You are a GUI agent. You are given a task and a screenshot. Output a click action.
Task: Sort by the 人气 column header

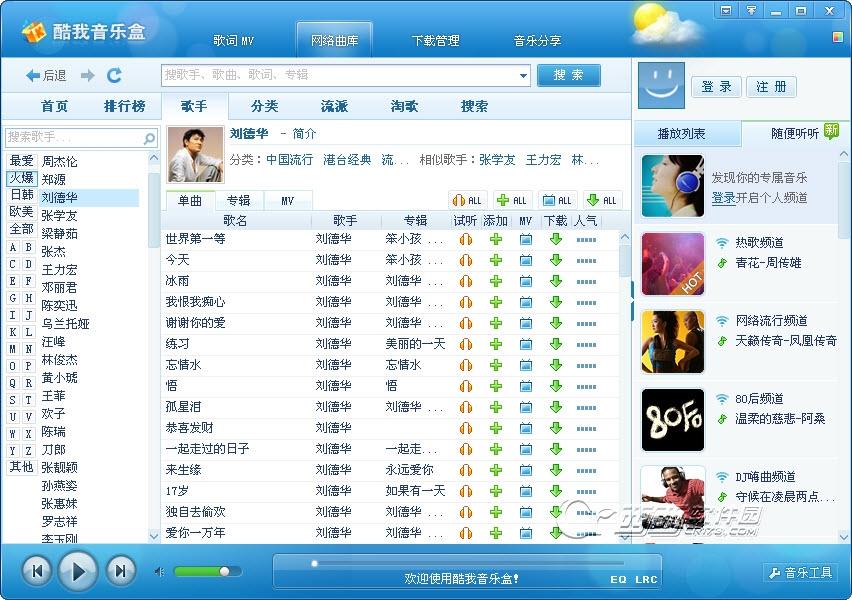coord(585,221)
